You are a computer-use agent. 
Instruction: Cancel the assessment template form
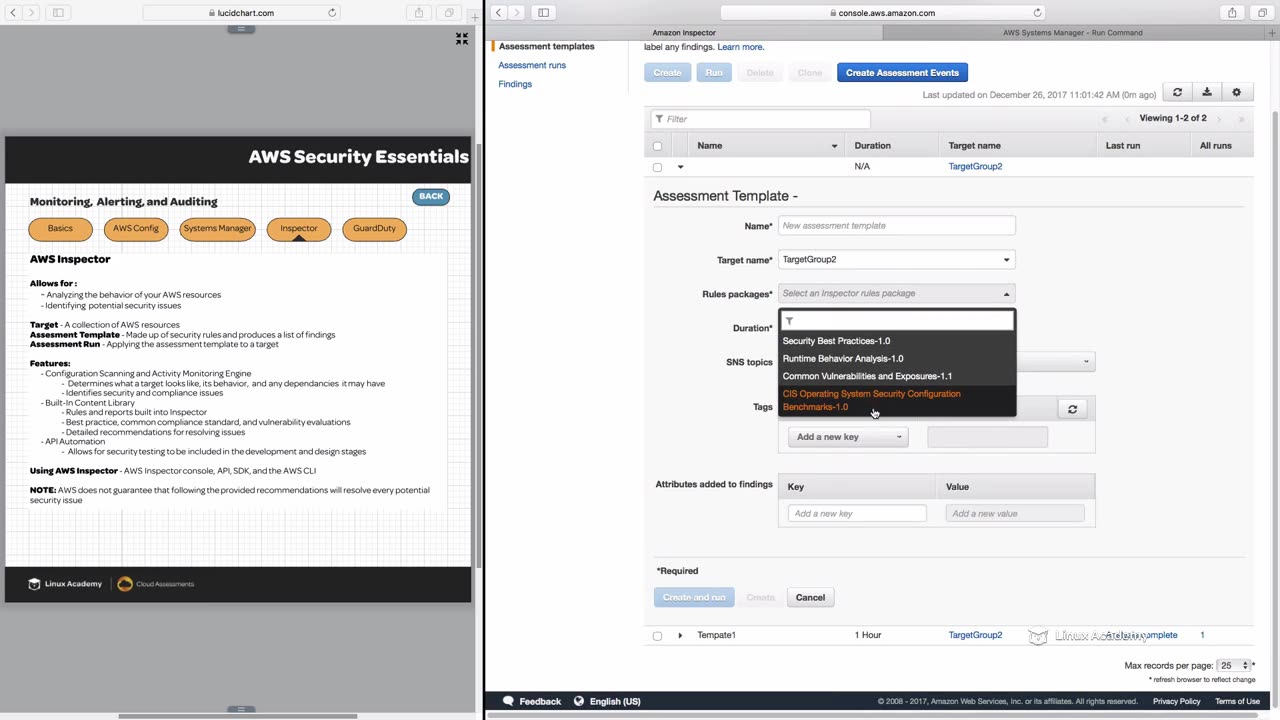(810, 598)
